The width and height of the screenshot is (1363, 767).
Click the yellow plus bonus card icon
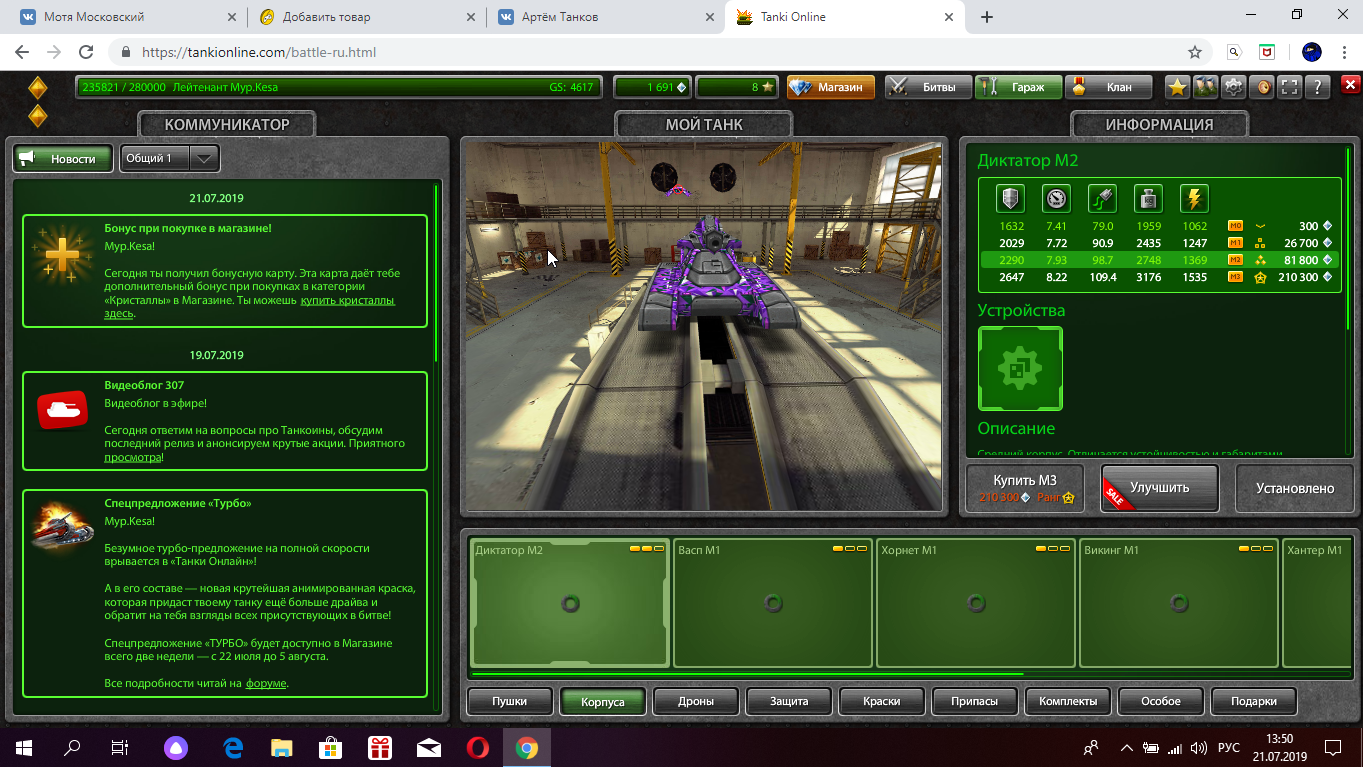click(61, 254)
